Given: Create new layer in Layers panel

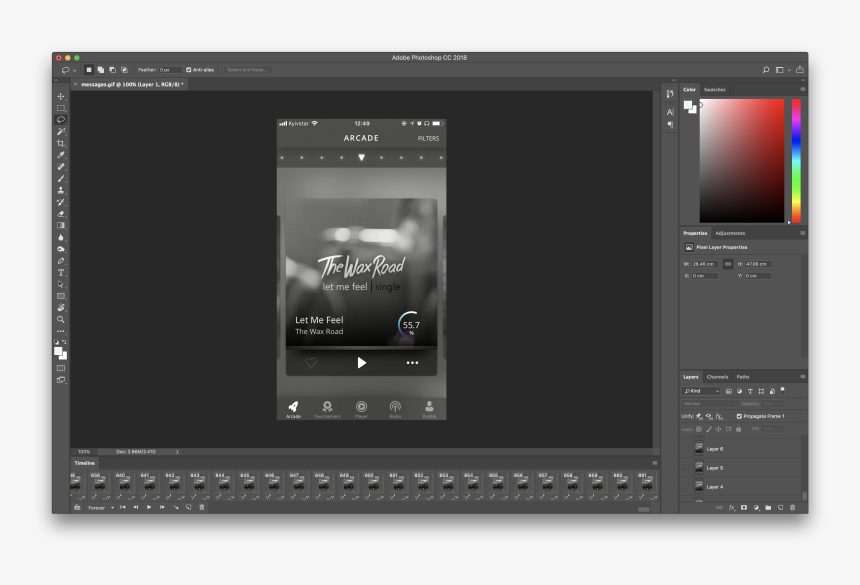Looking at the screenshot, I should [x=780, y=508].
